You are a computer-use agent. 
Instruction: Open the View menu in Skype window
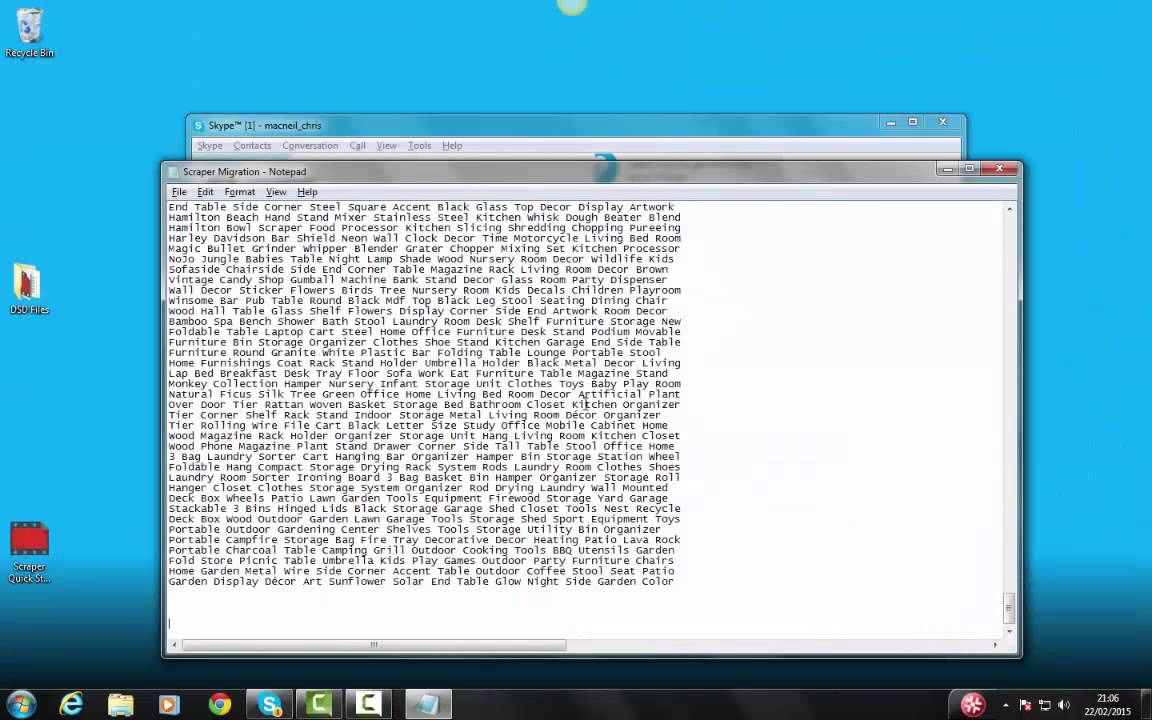[386, 145]
